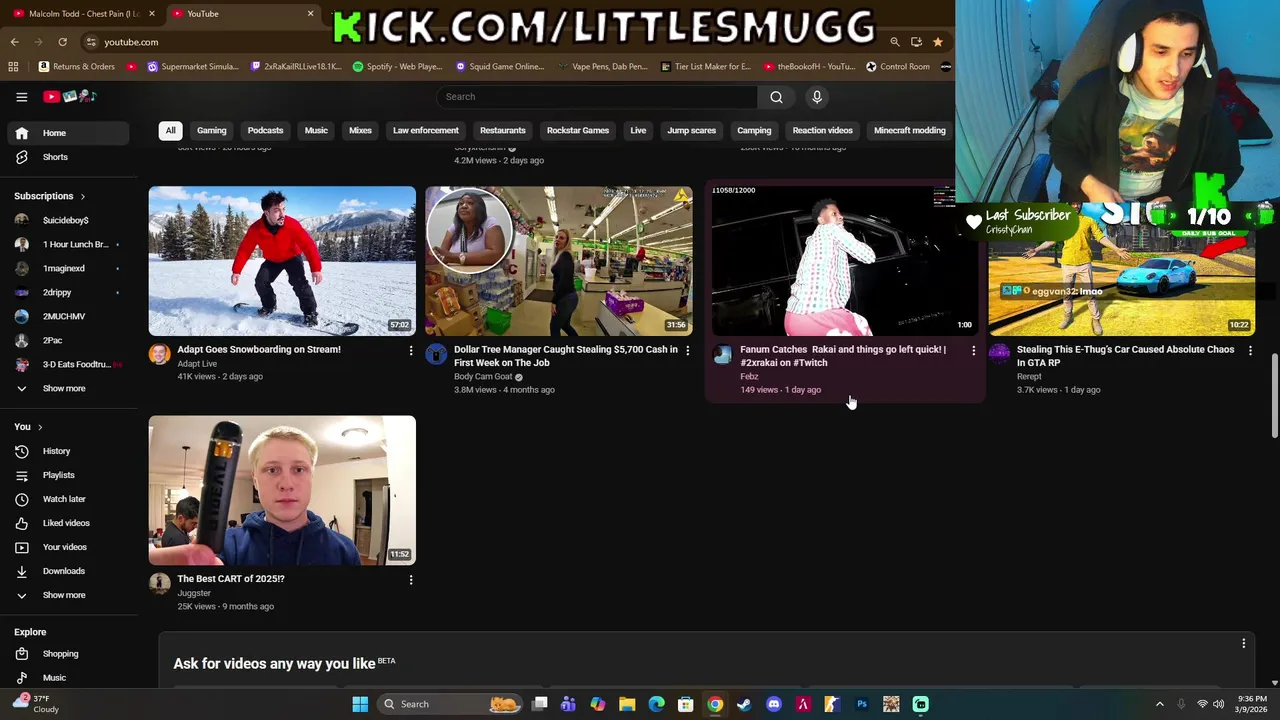Open more options for Stealing E-Thug's Car video
Screen dimensions: 1280x720
tap(1250, 350)
